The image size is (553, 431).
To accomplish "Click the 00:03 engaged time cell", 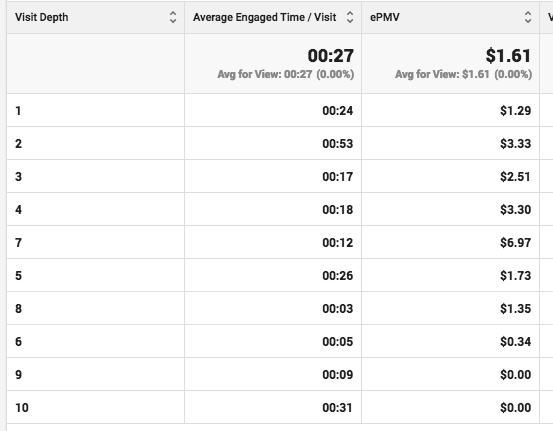I will tap(273, 308).
